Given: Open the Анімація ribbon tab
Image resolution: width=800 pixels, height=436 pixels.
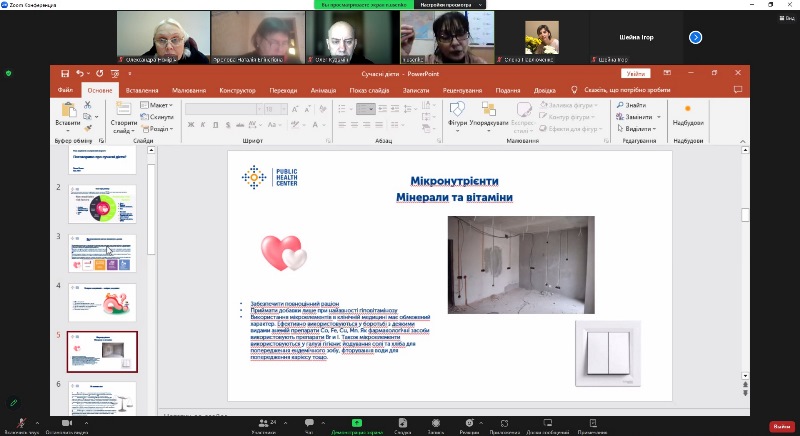Looking at the screenshot, I should click(x=323, y=90).
